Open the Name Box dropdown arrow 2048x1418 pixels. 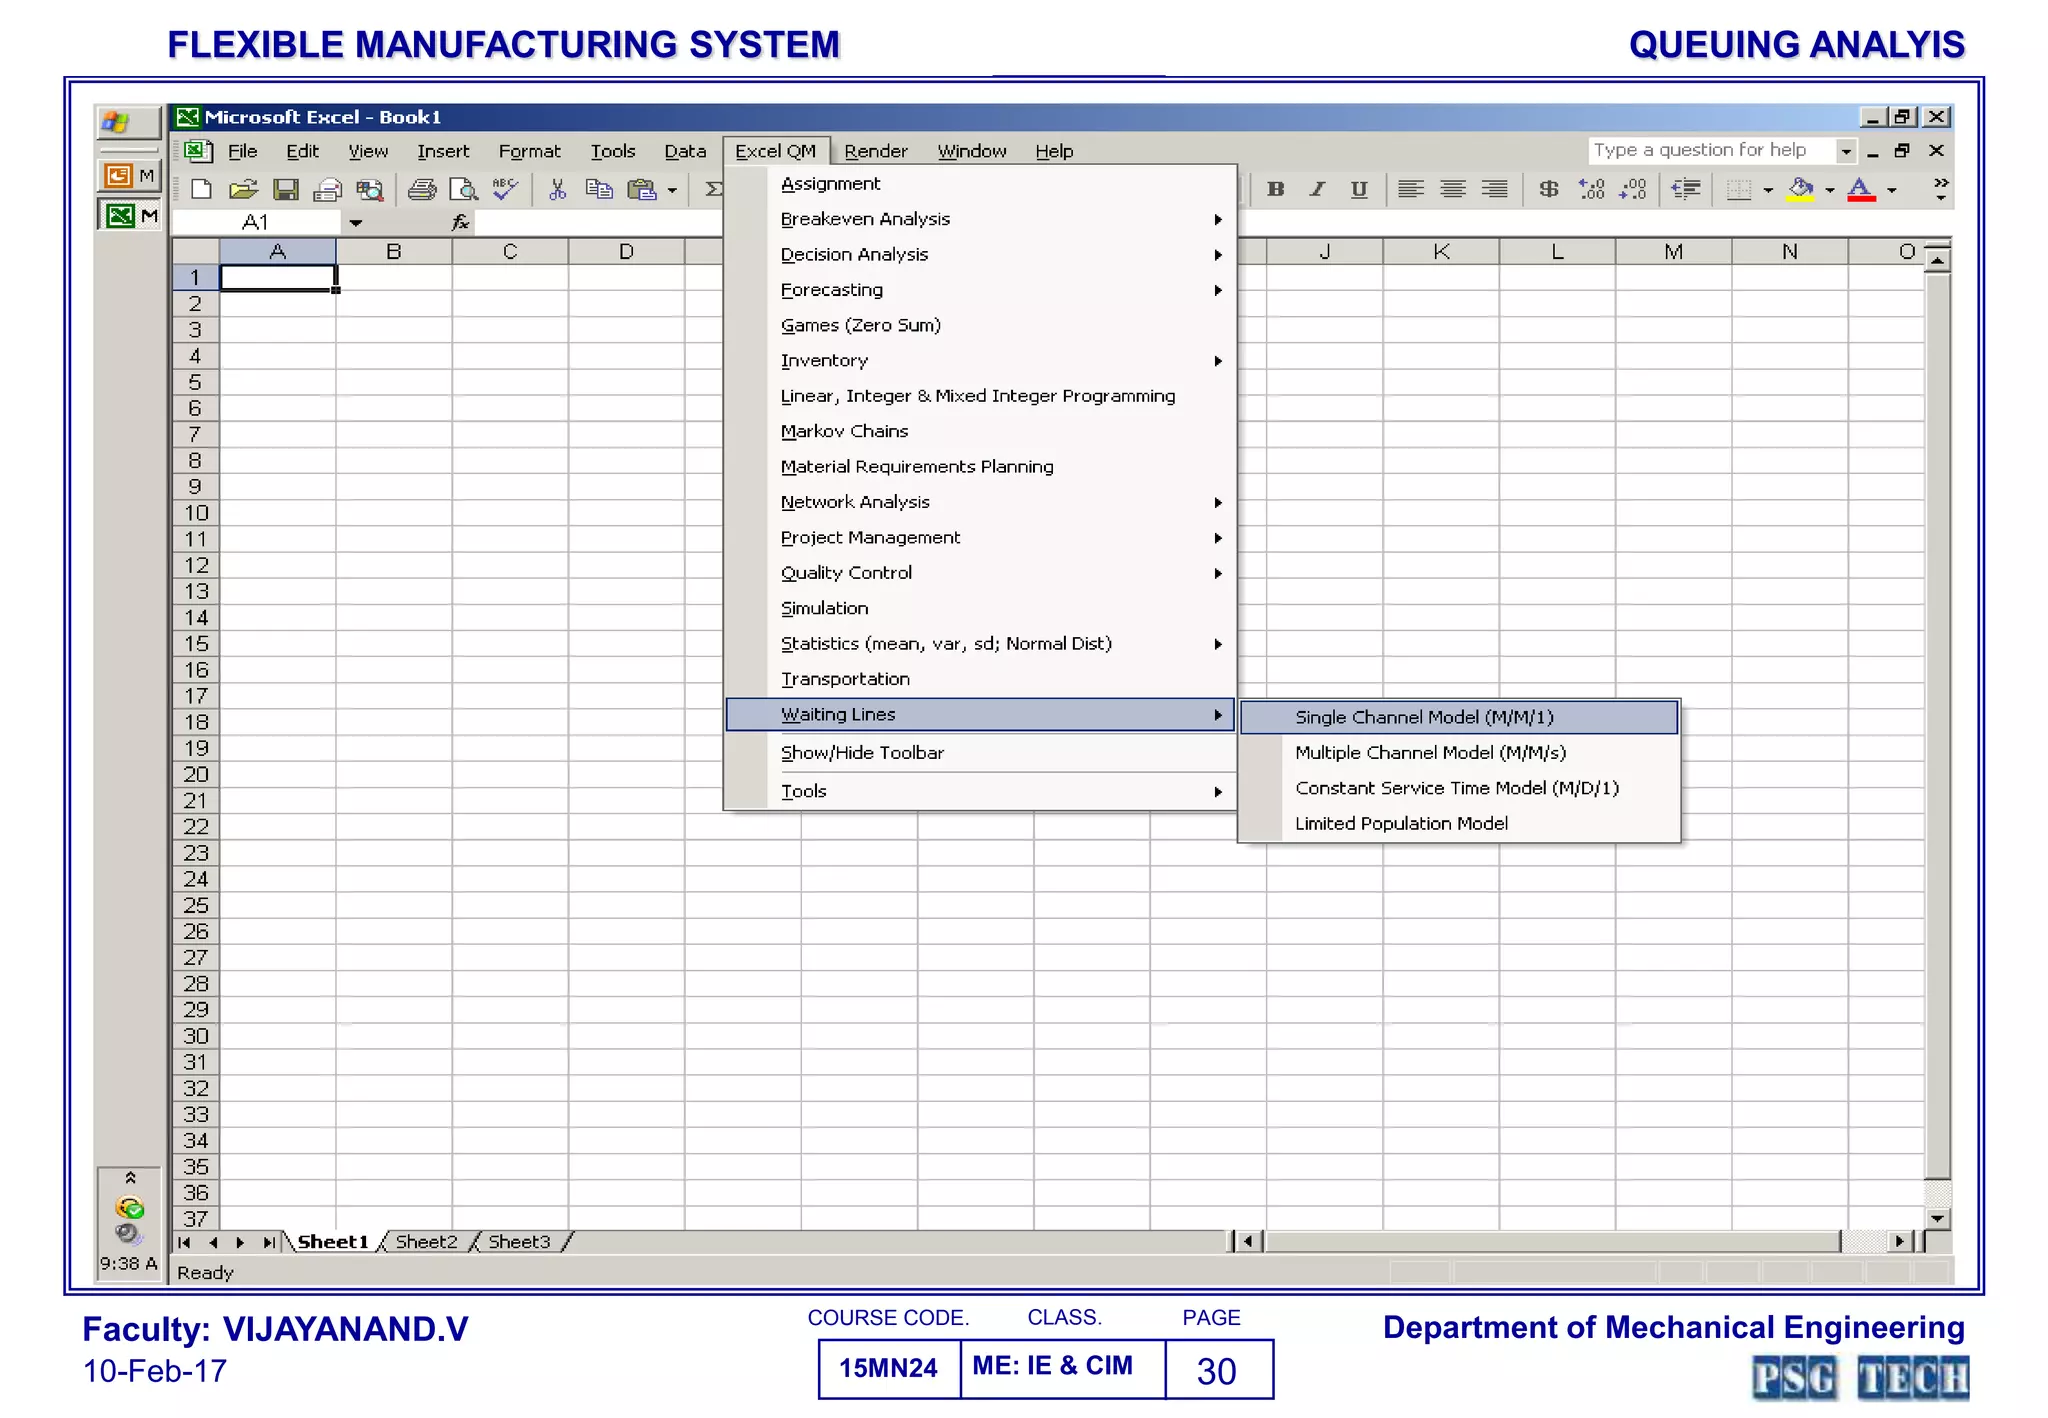click(x=355, y=223)
